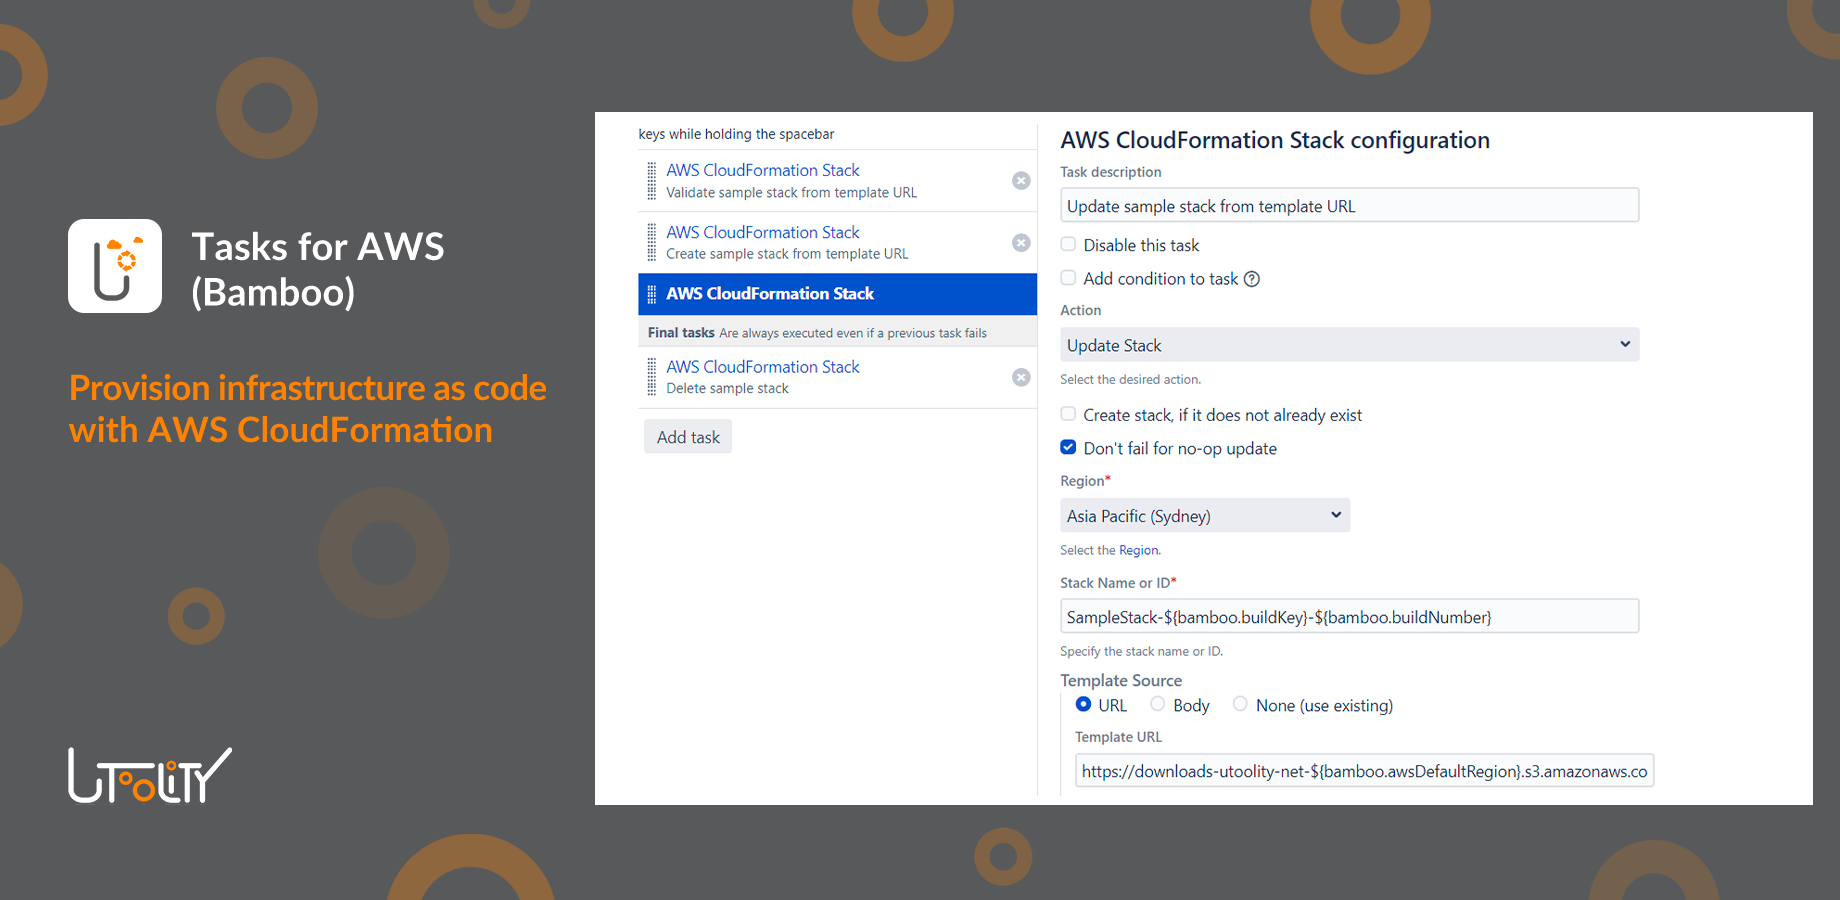Remove the "Create sample stack" task

pyautogui.click(x=1021, y=242)
